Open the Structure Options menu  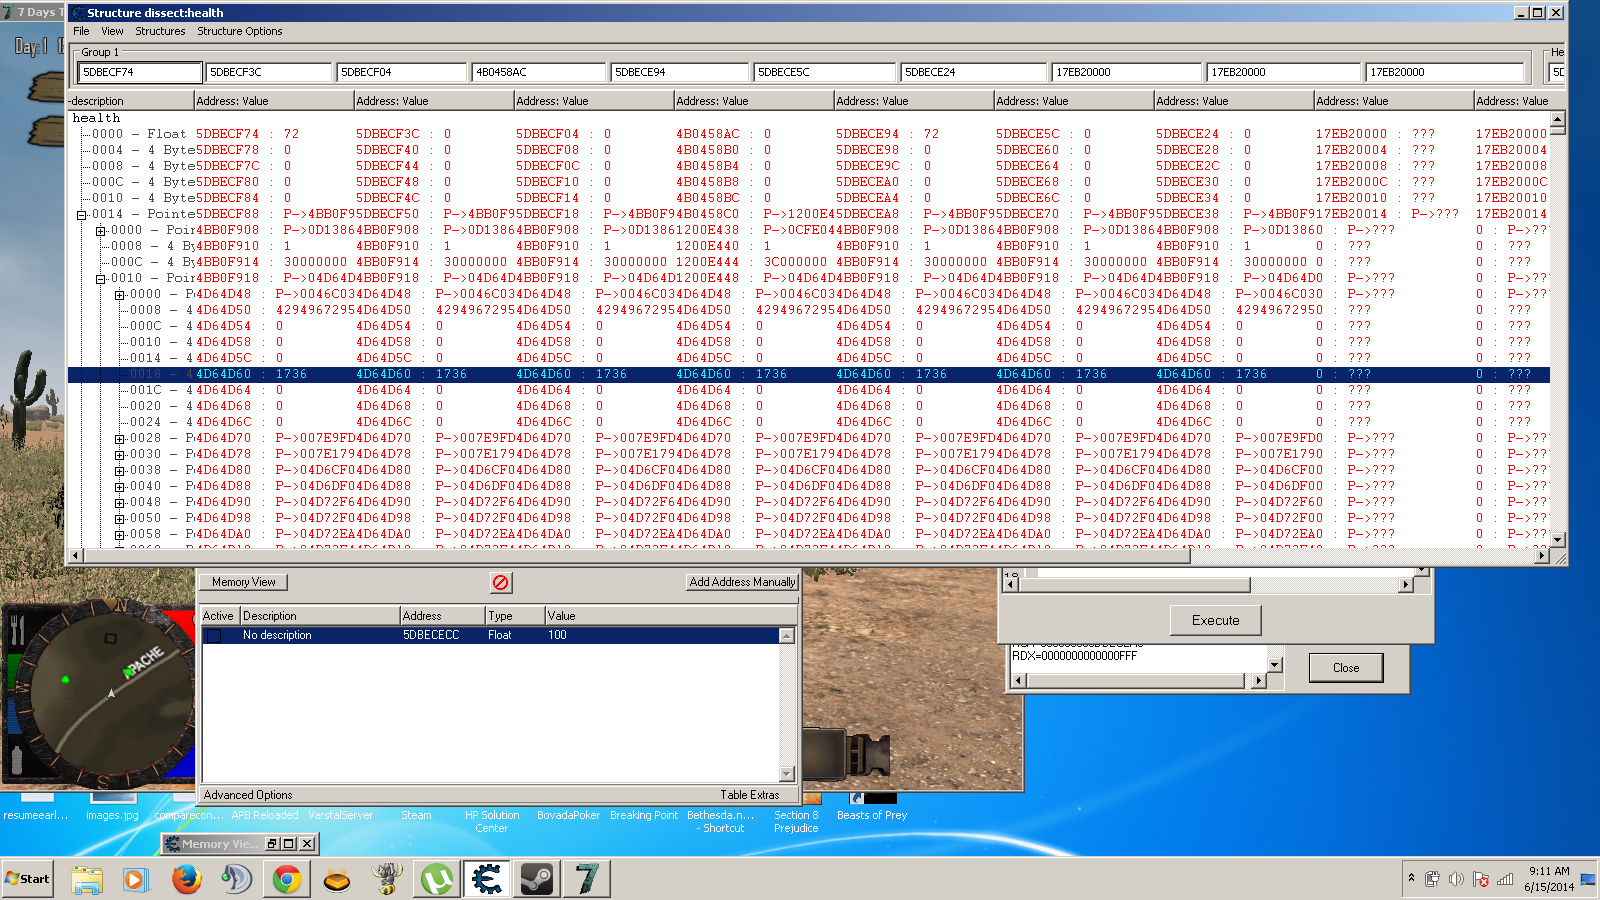(x=239, y=31)
